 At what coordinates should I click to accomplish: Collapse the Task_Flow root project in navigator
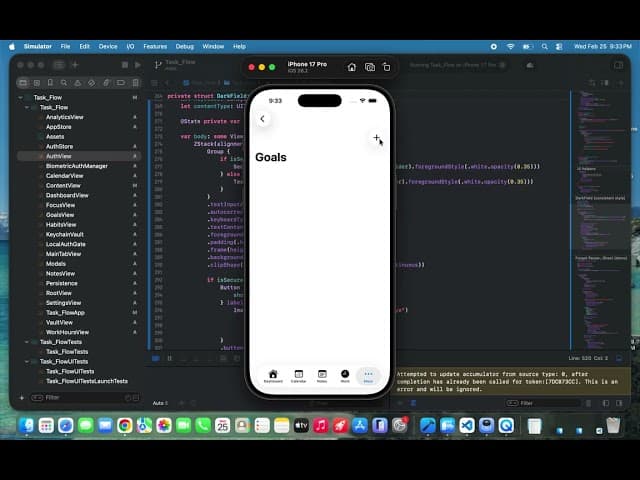21,98
